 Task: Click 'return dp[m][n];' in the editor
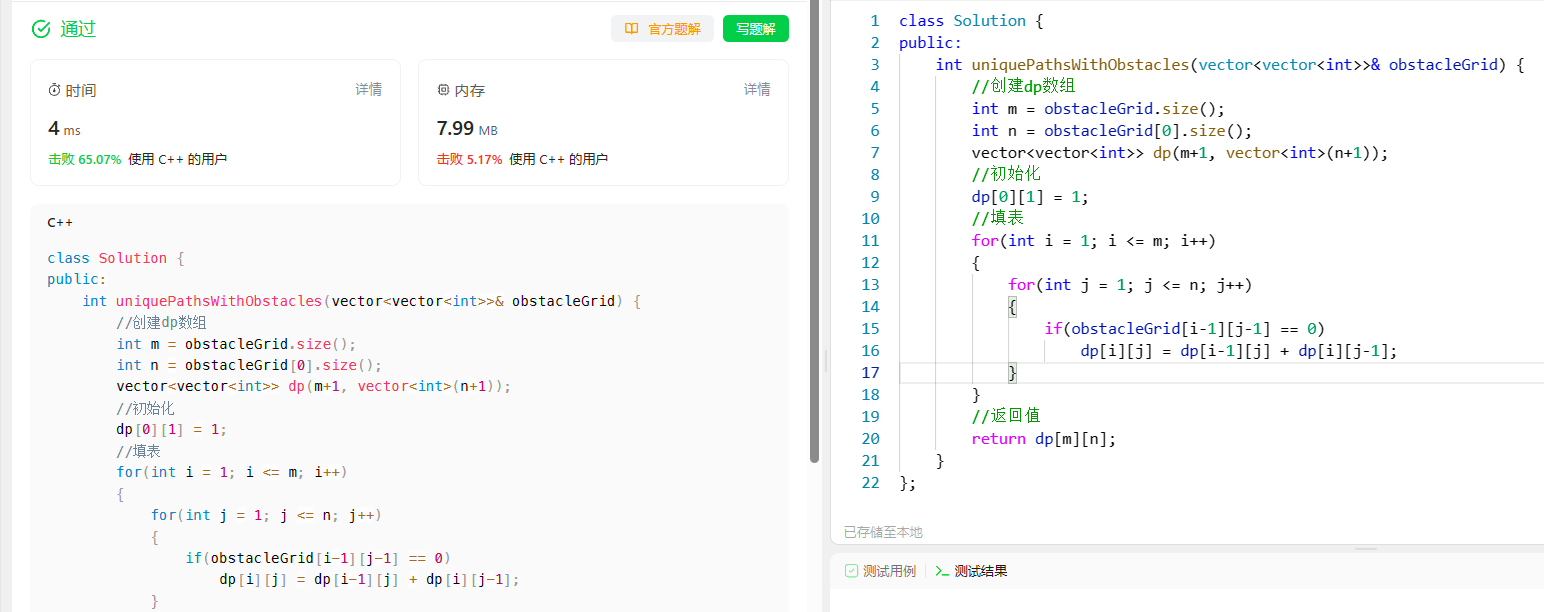point(1044,439)
